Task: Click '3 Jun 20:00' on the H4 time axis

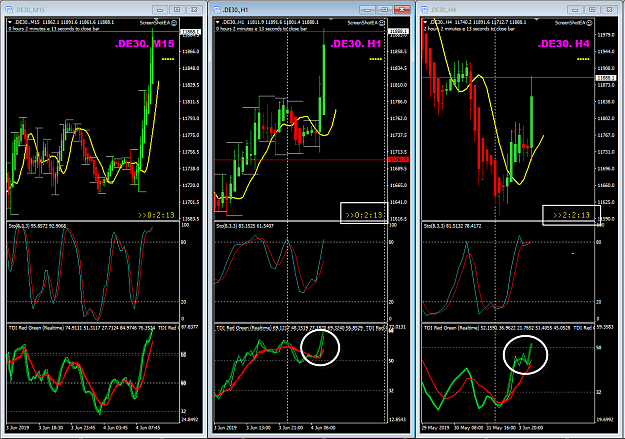Action: coord(531,428)
